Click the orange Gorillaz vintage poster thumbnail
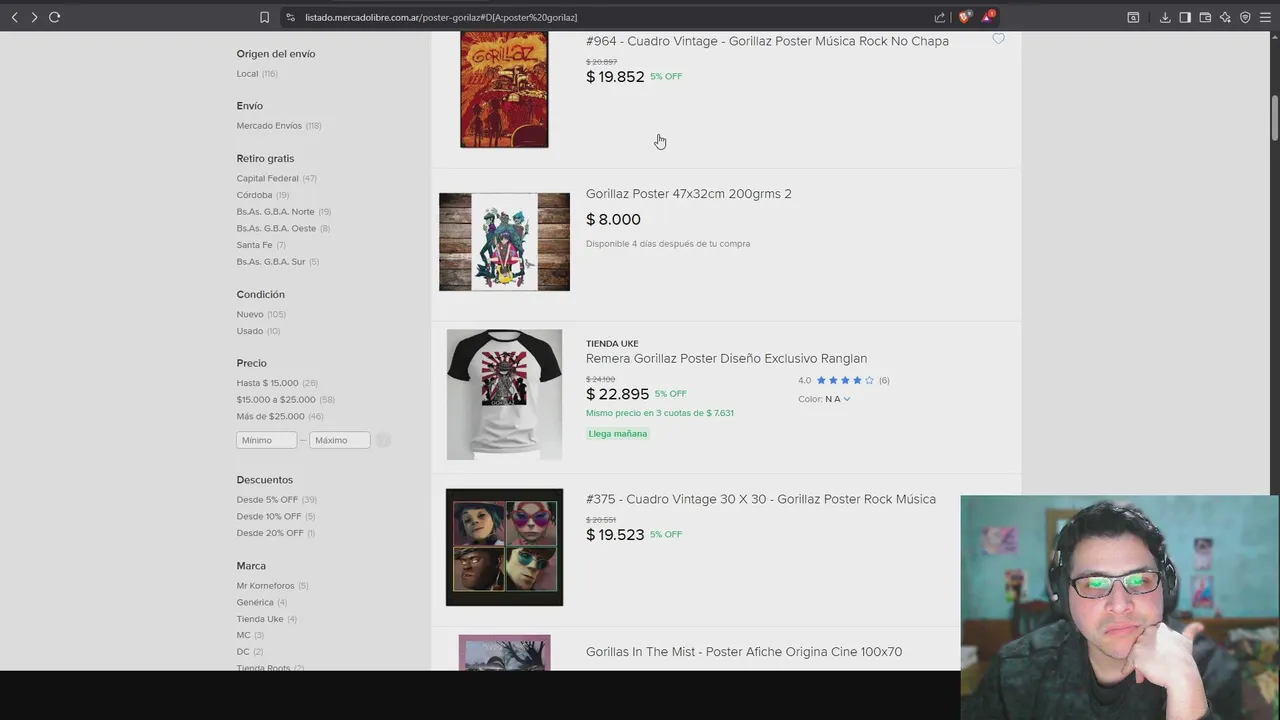 504,89
